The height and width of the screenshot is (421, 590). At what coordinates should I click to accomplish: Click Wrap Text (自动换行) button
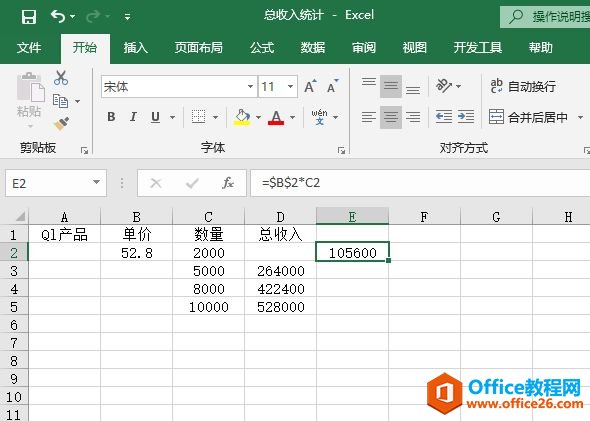coord(523,87)
